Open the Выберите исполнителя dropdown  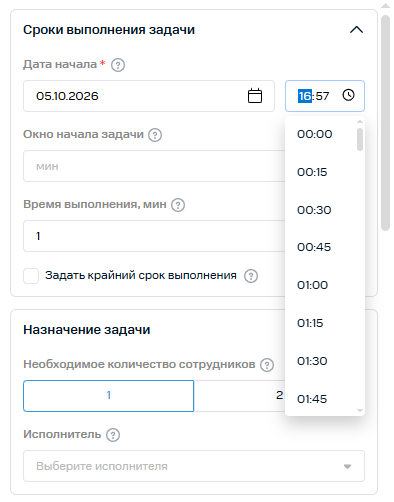(194, 466)
